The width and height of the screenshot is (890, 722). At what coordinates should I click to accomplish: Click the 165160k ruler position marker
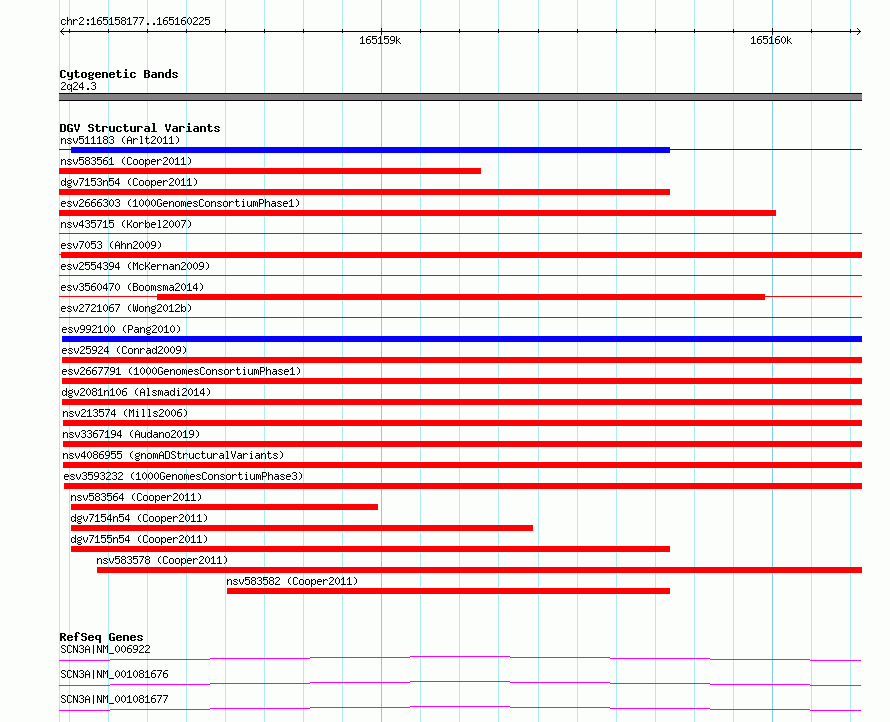tap(771, 40)
